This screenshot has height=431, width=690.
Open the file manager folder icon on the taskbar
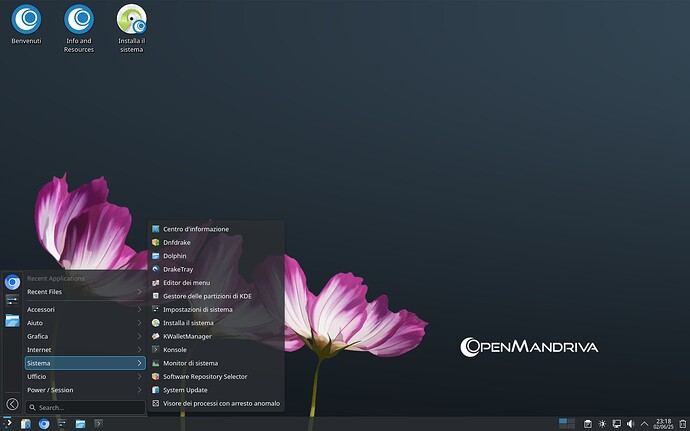tap(80, 424)
